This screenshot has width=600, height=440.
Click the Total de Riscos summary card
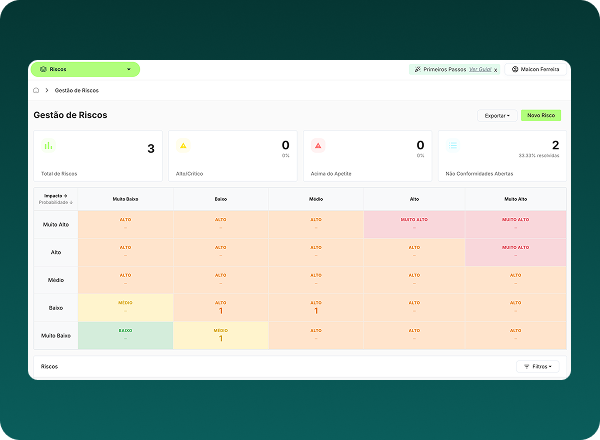(x=97, y=156)
